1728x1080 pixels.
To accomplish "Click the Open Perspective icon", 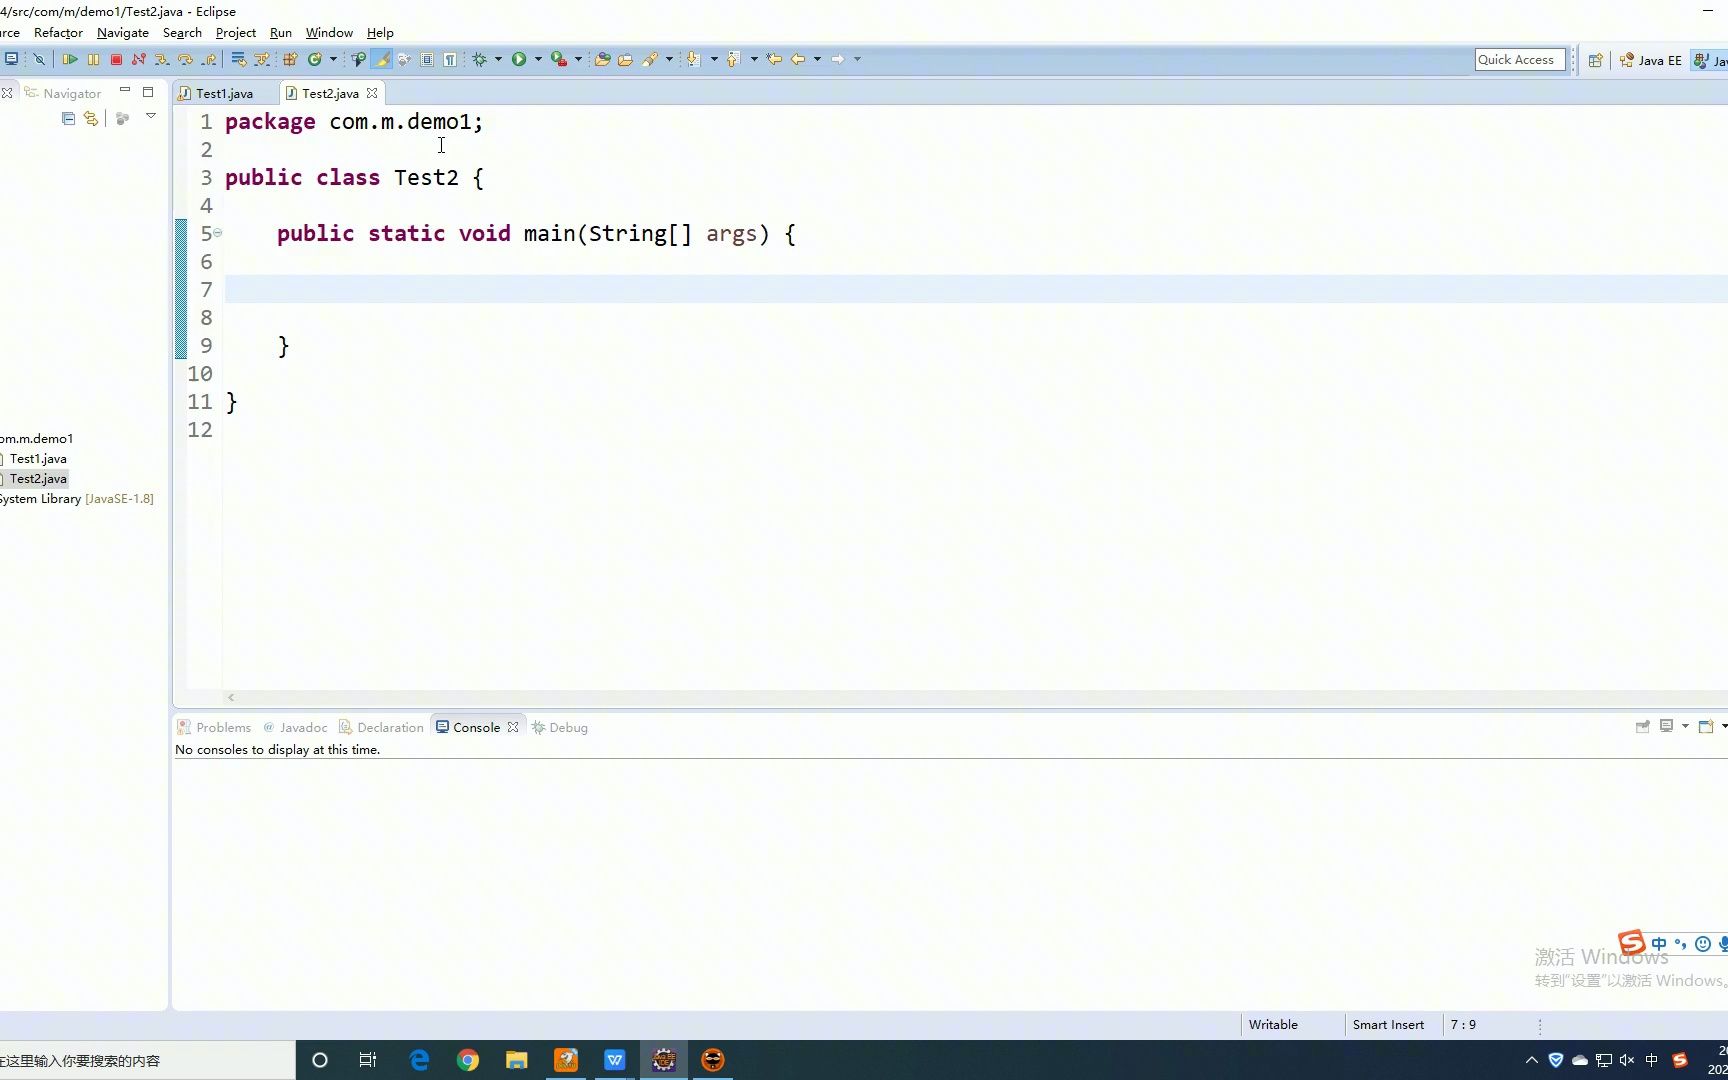I will (1596, 60).
